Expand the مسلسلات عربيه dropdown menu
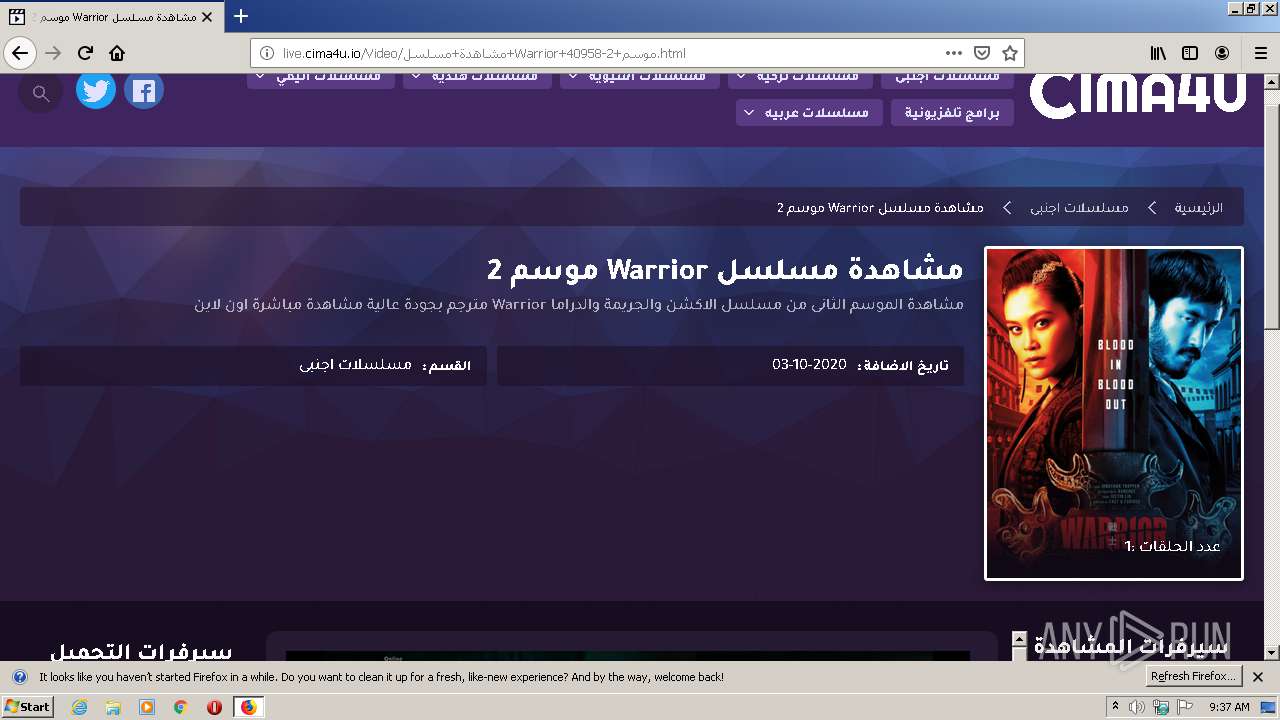The height and width of the screenshot is (720, 1280). pos(809,113)
